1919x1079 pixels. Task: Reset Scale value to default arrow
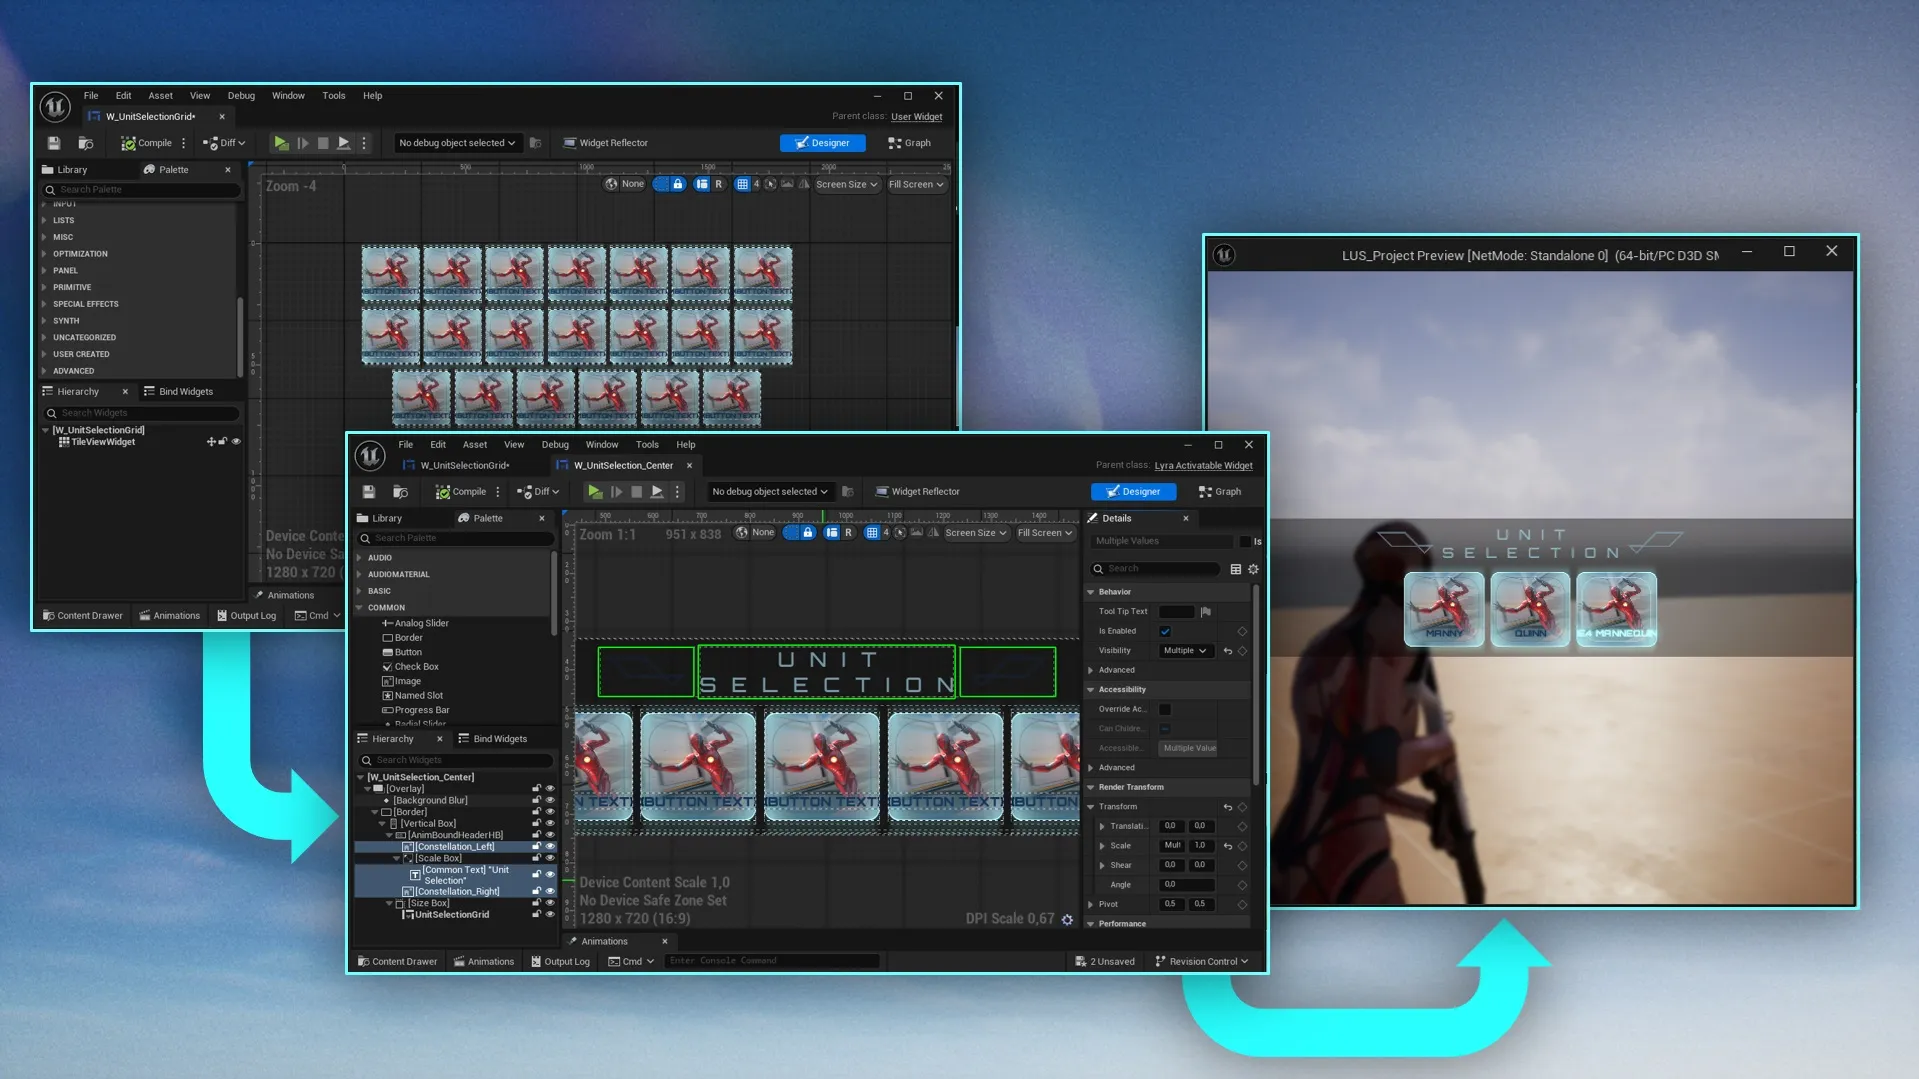pos(1228,846)
